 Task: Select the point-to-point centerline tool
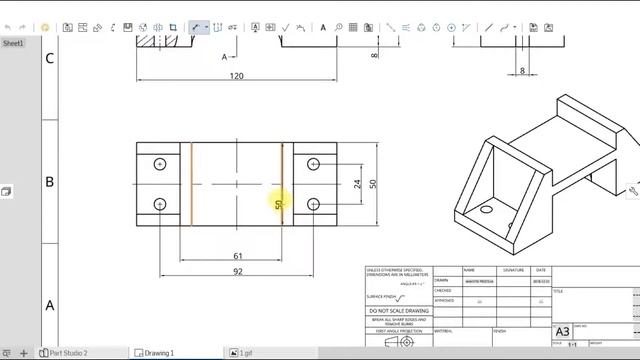[391, 27]
